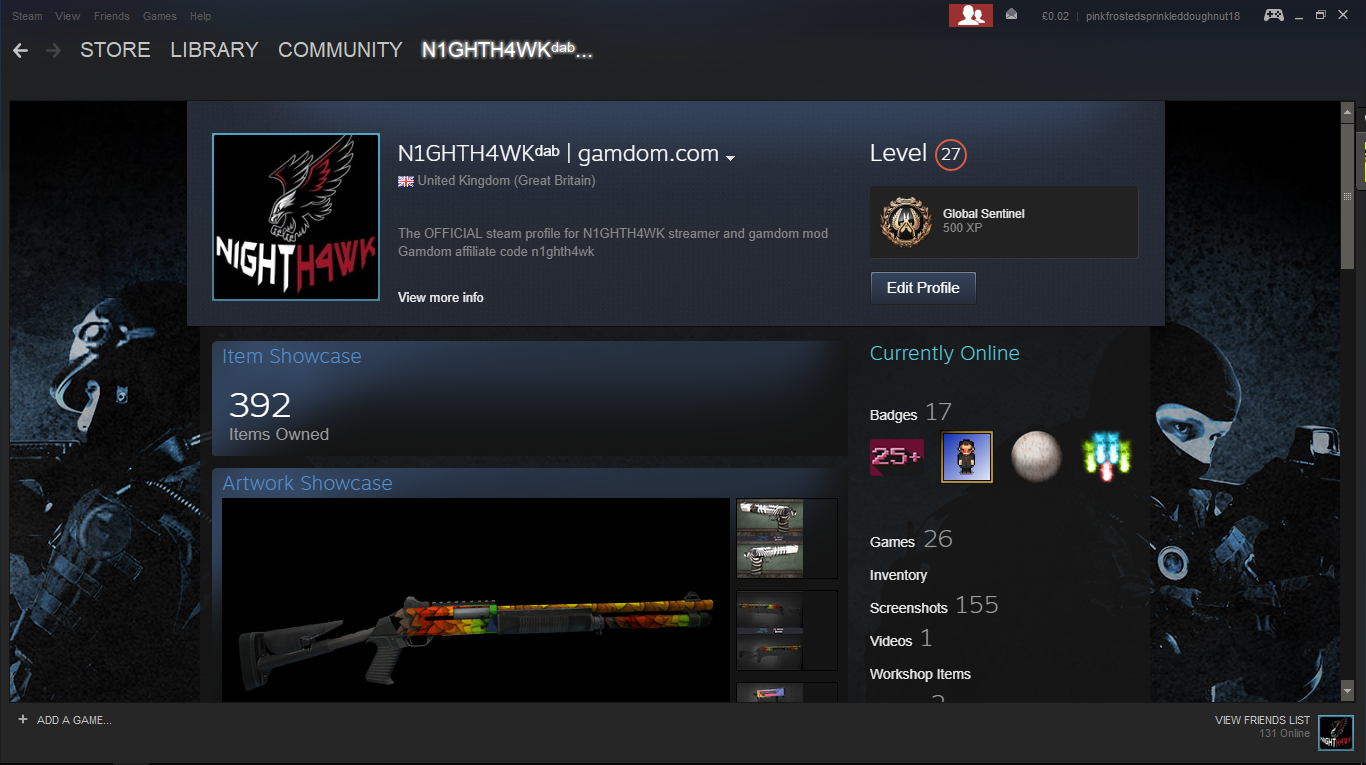Open the Workshop Items link
Screen dimensions: 1366x765
[920, 674]
